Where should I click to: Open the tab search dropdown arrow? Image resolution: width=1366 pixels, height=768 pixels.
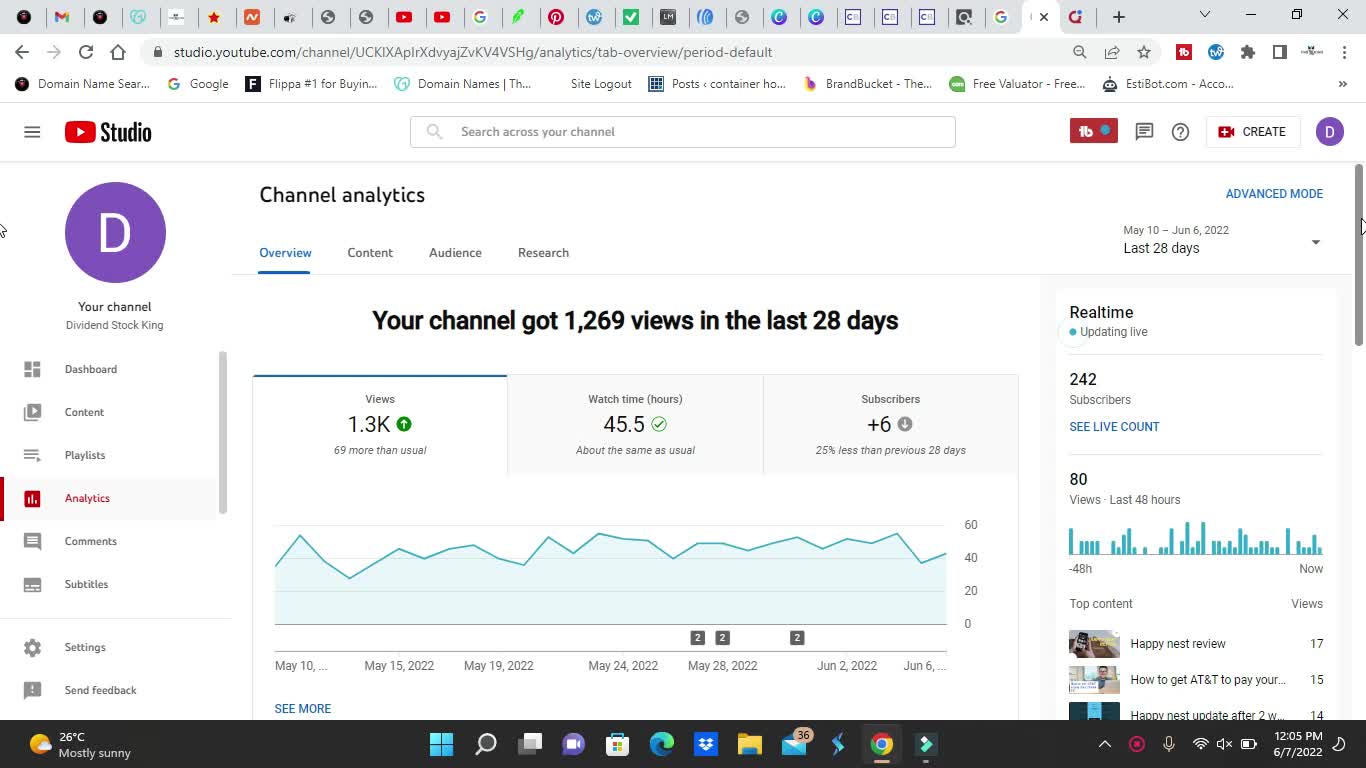coord(1205,15)
